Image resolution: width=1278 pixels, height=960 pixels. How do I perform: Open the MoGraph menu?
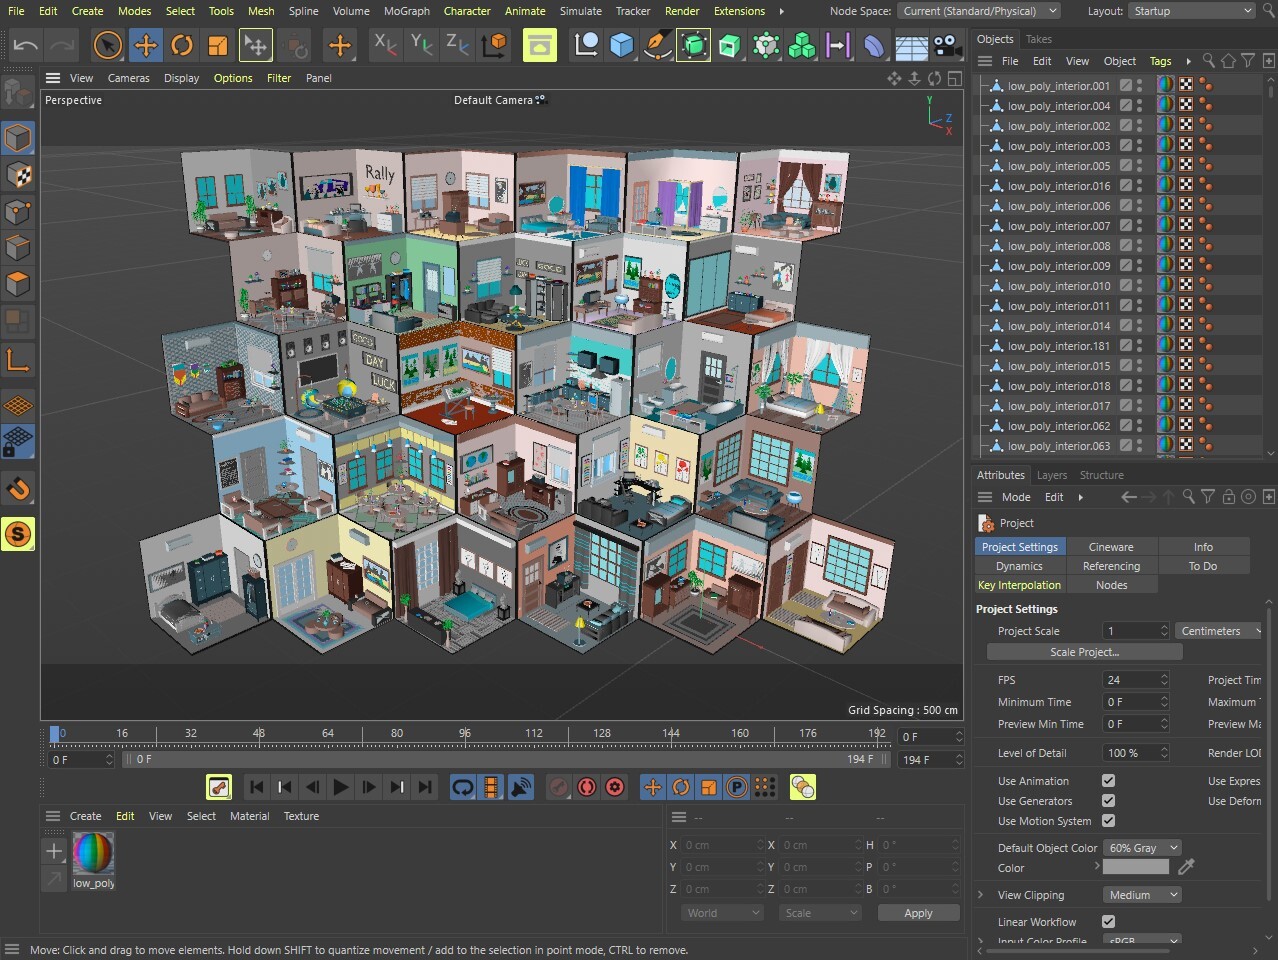click(405, 11)
